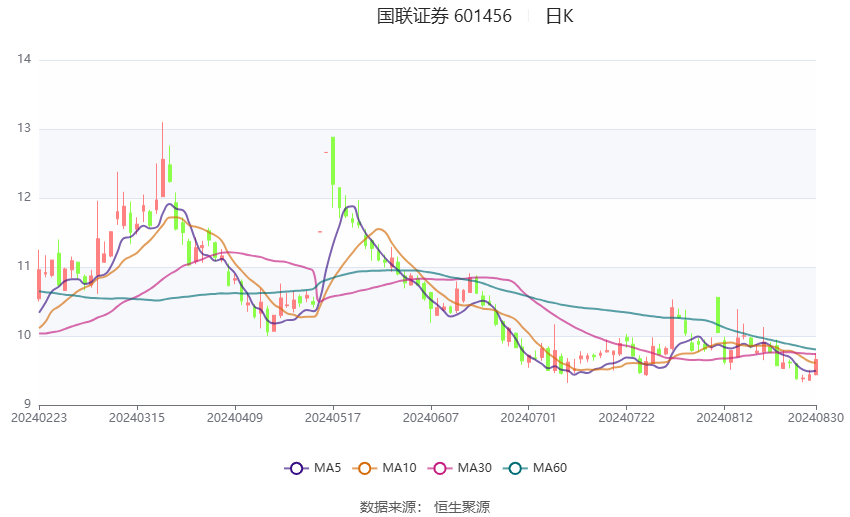This screenshot has height=517, width=850.
Task: Click y-axis value label 12
Action: [x=24, y=197]
